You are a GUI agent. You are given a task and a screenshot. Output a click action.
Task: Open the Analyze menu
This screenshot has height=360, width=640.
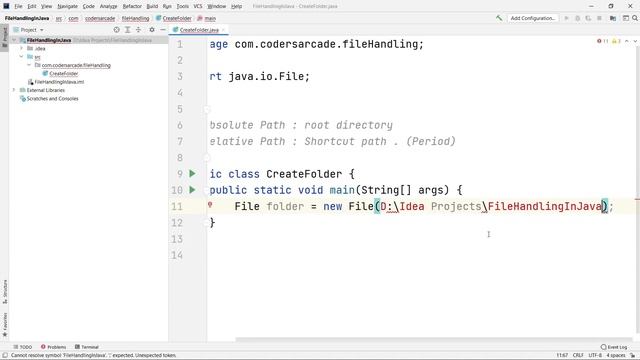(x=108, y=6)
